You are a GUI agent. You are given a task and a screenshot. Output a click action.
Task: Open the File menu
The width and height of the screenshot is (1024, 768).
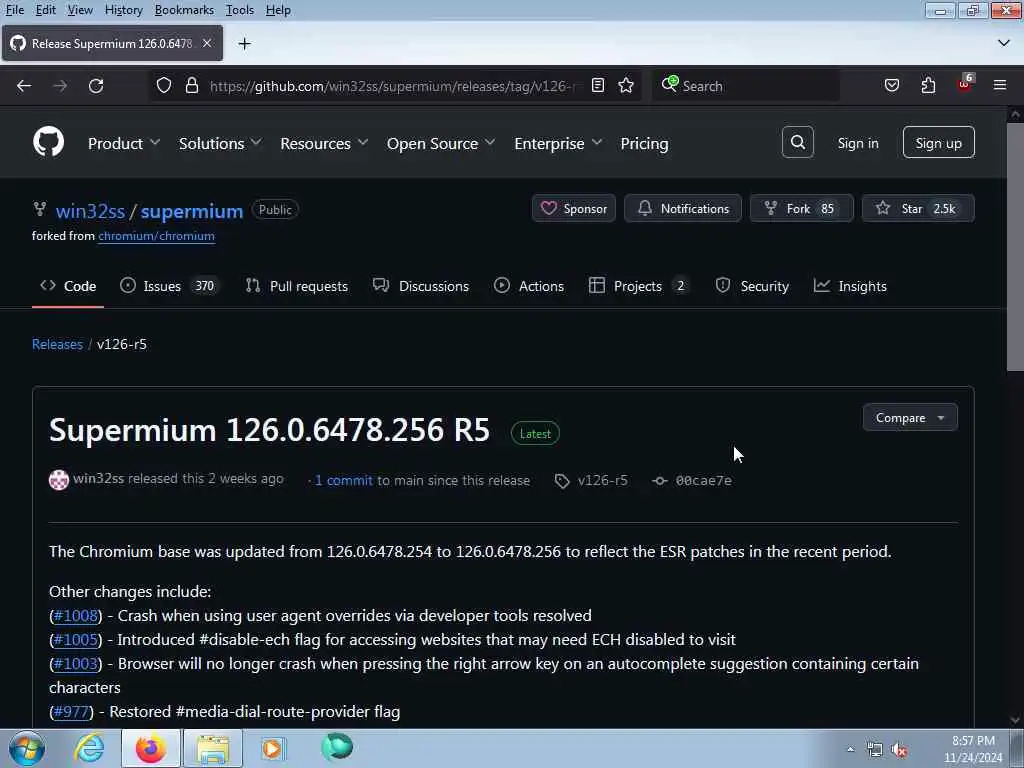coord(14,10)
